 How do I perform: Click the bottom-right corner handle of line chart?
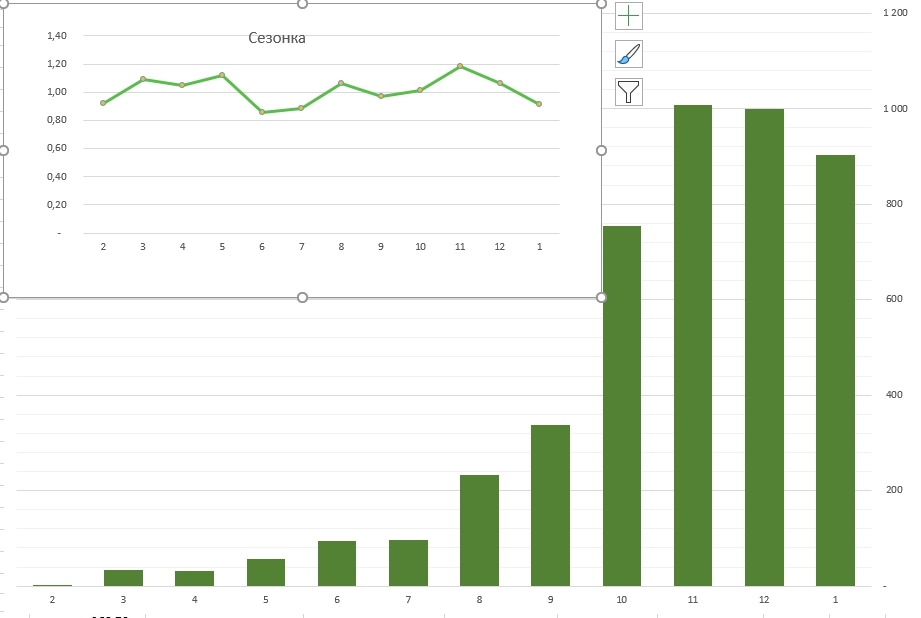pyautogui.click(x=601, y=298)
